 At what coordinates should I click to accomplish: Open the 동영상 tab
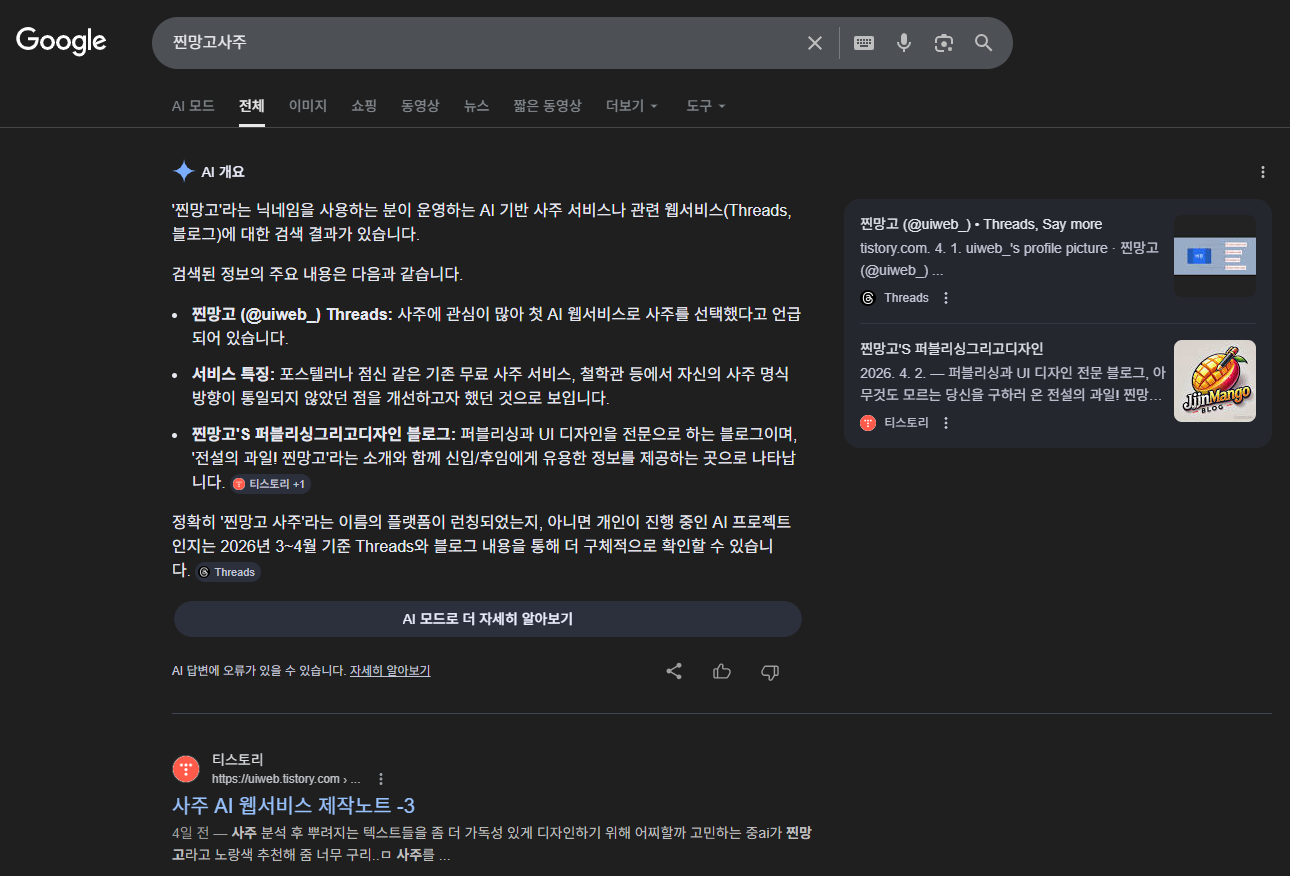point(420,105)
